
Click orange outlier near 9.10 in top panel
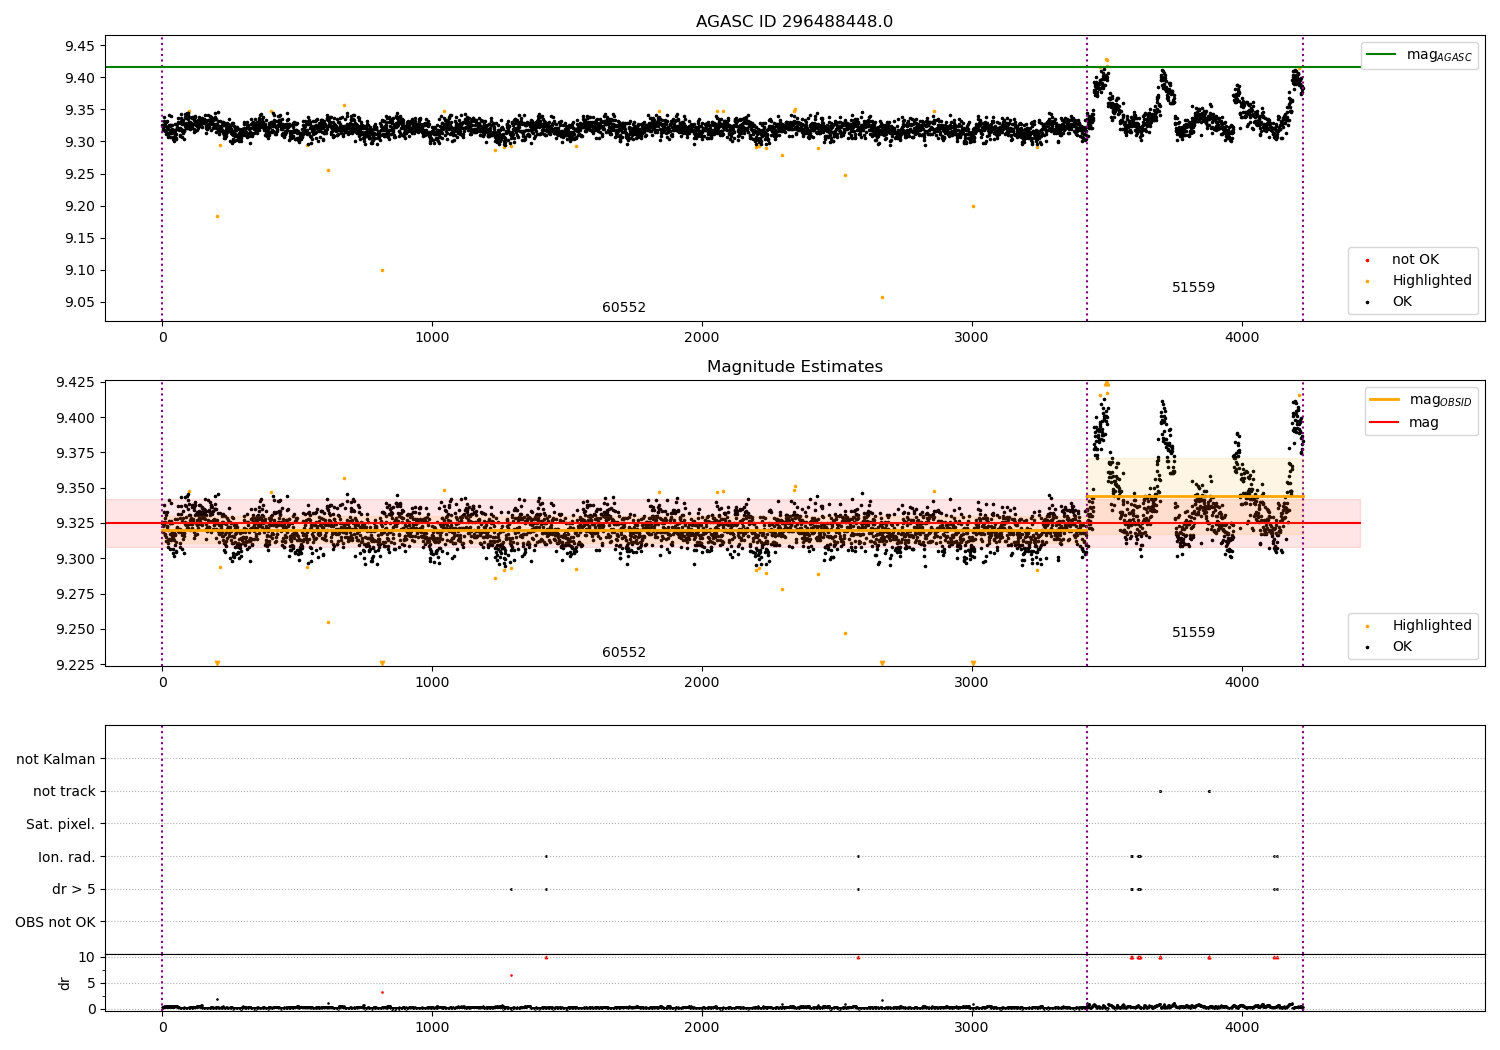click(382, 270)
